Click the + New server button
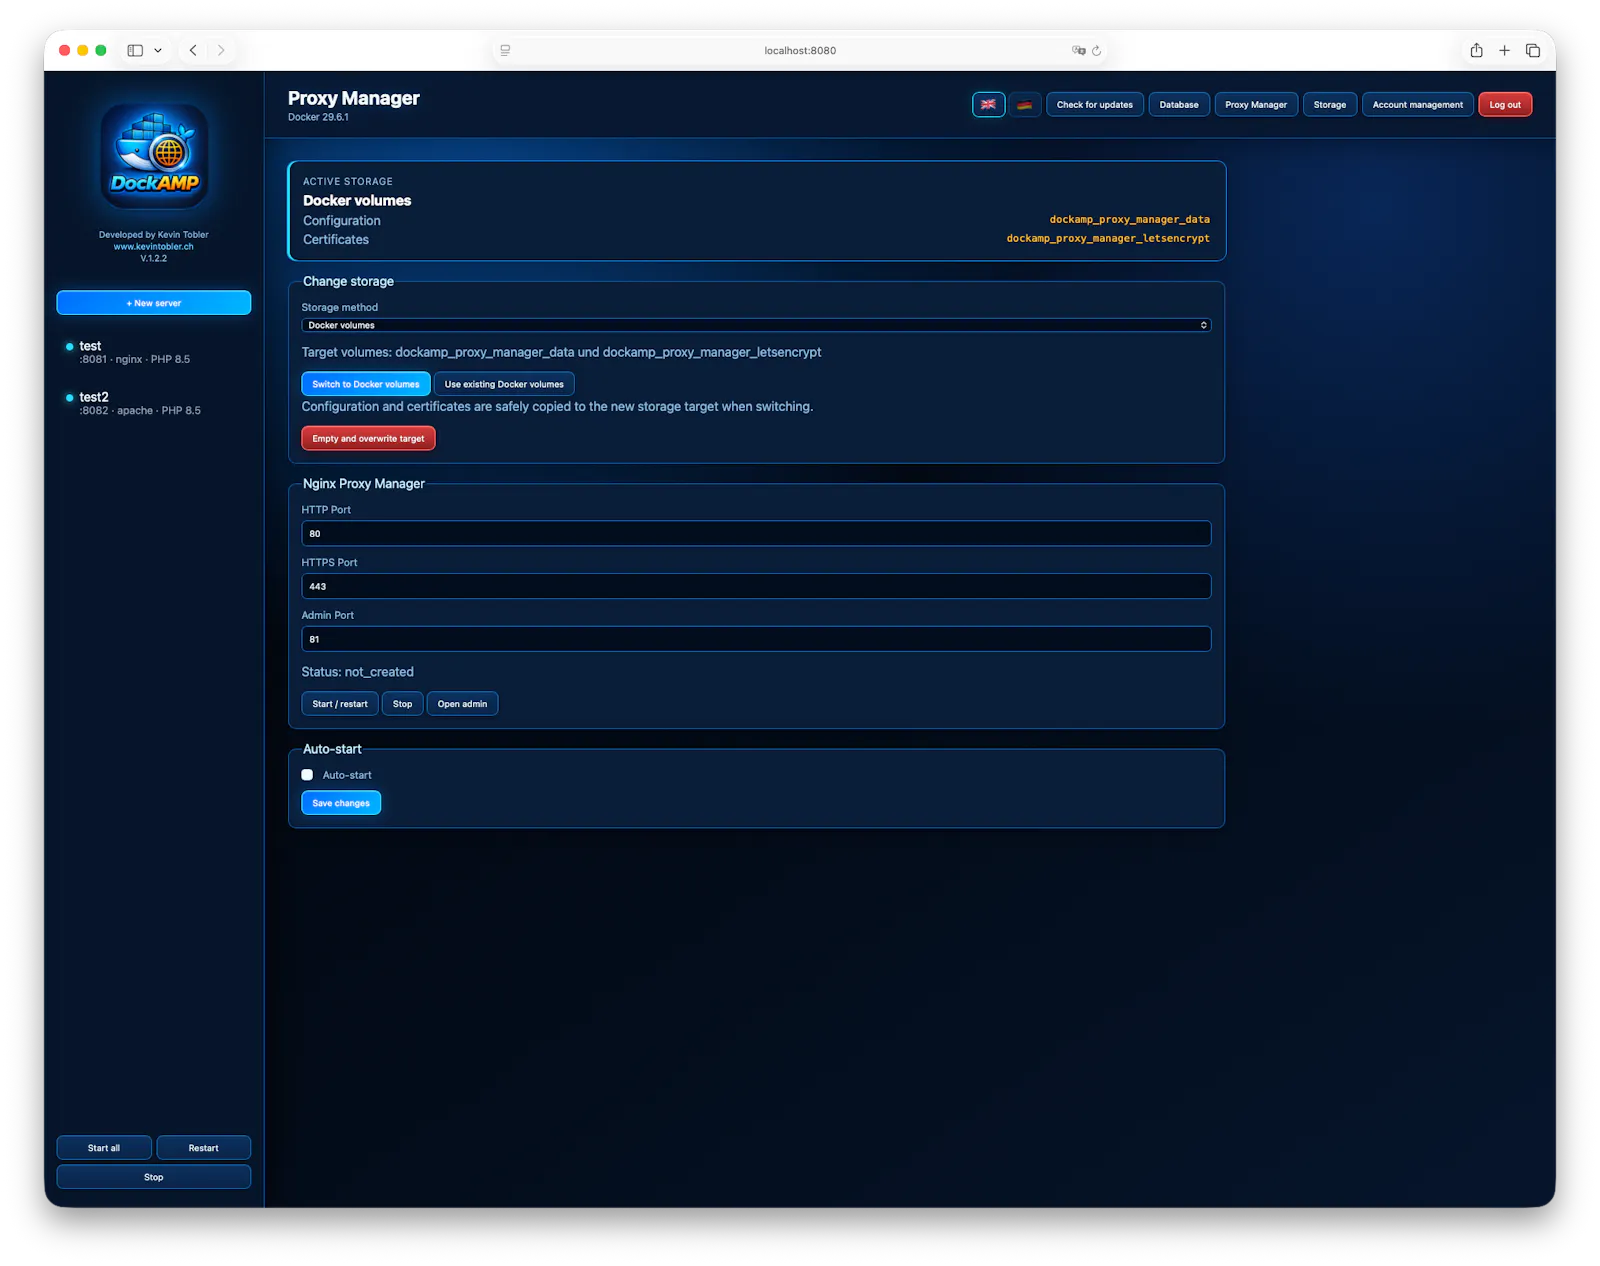 click(154, 303)
